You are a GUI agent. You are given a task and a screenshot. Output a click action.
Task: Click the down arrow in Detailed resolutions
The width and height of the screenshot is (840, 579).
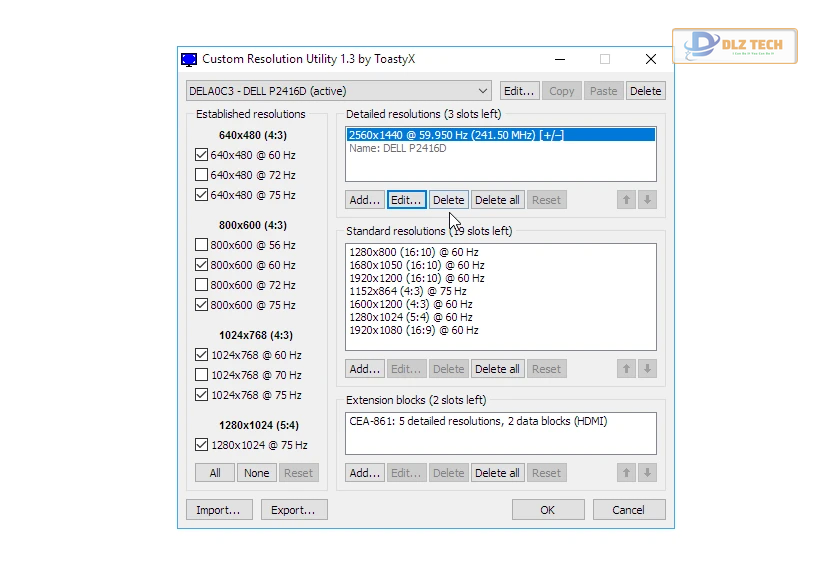click(647, 200)
